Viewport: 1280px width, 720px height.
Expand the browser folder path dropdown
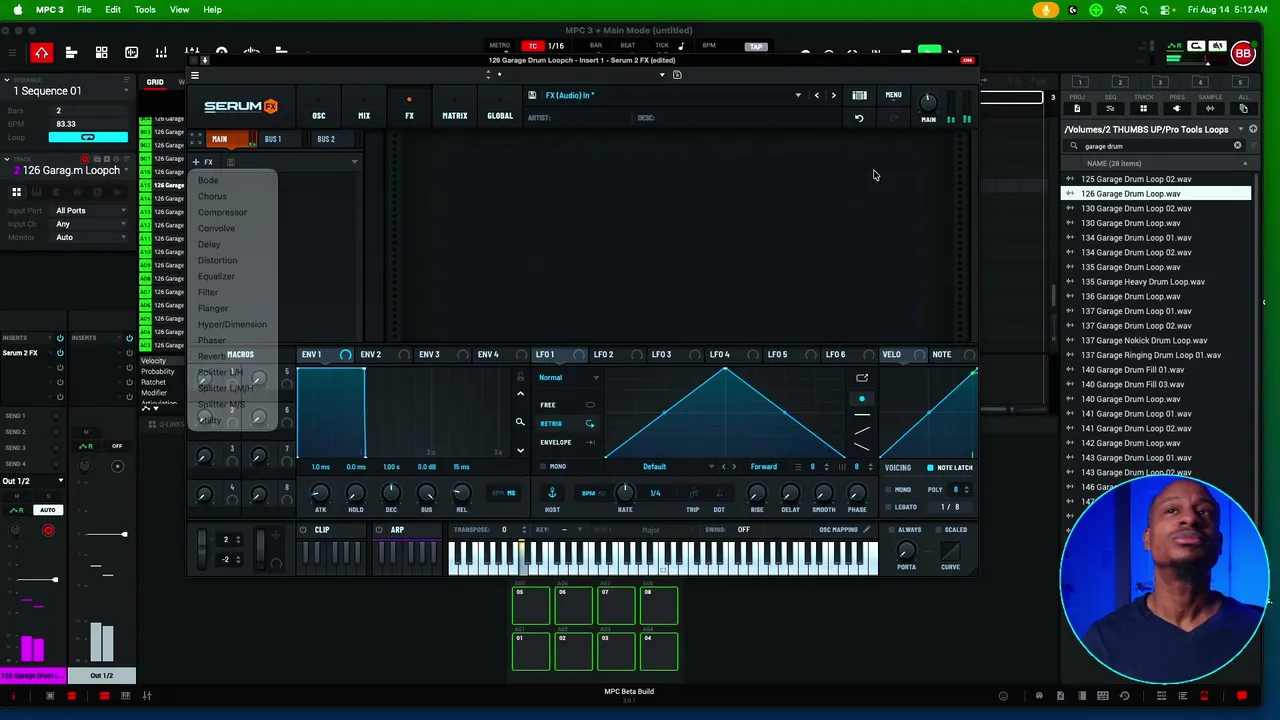coord(1241,130)
